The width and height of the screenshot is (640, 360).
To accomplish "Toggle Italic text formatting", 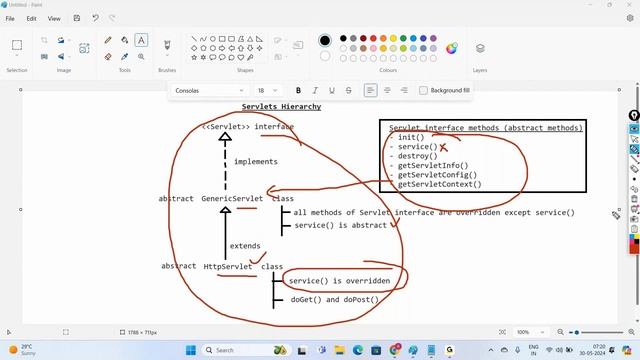I will 315,91.
